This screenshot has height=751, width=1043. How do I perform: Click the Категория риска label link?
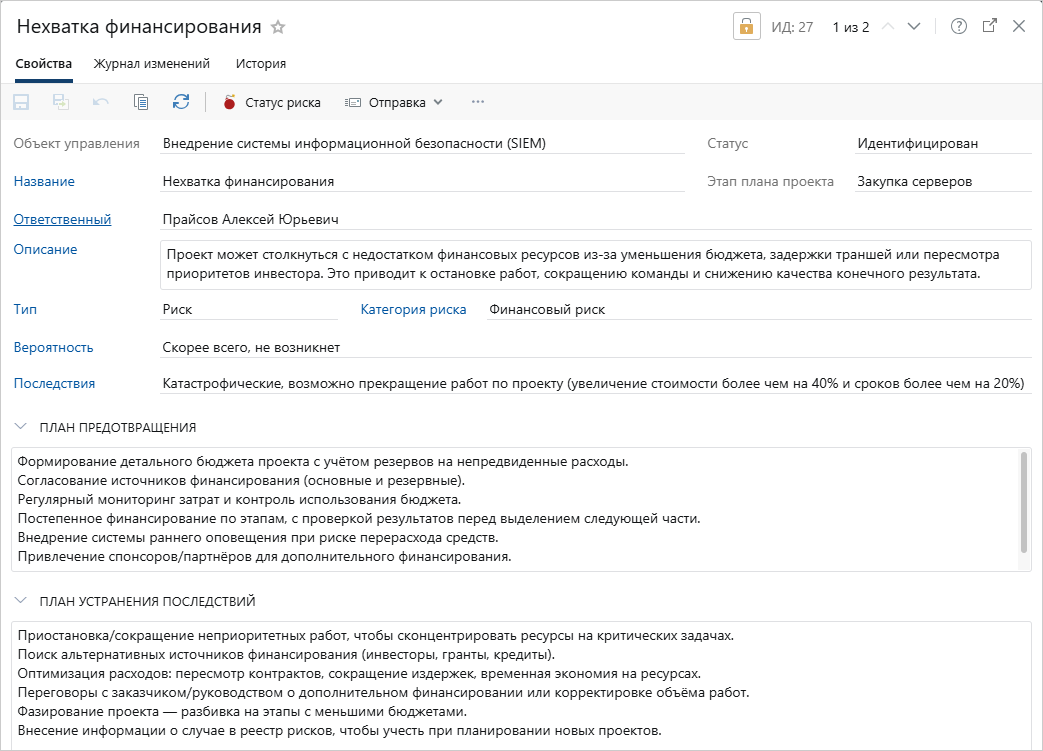tap(413, 310)
